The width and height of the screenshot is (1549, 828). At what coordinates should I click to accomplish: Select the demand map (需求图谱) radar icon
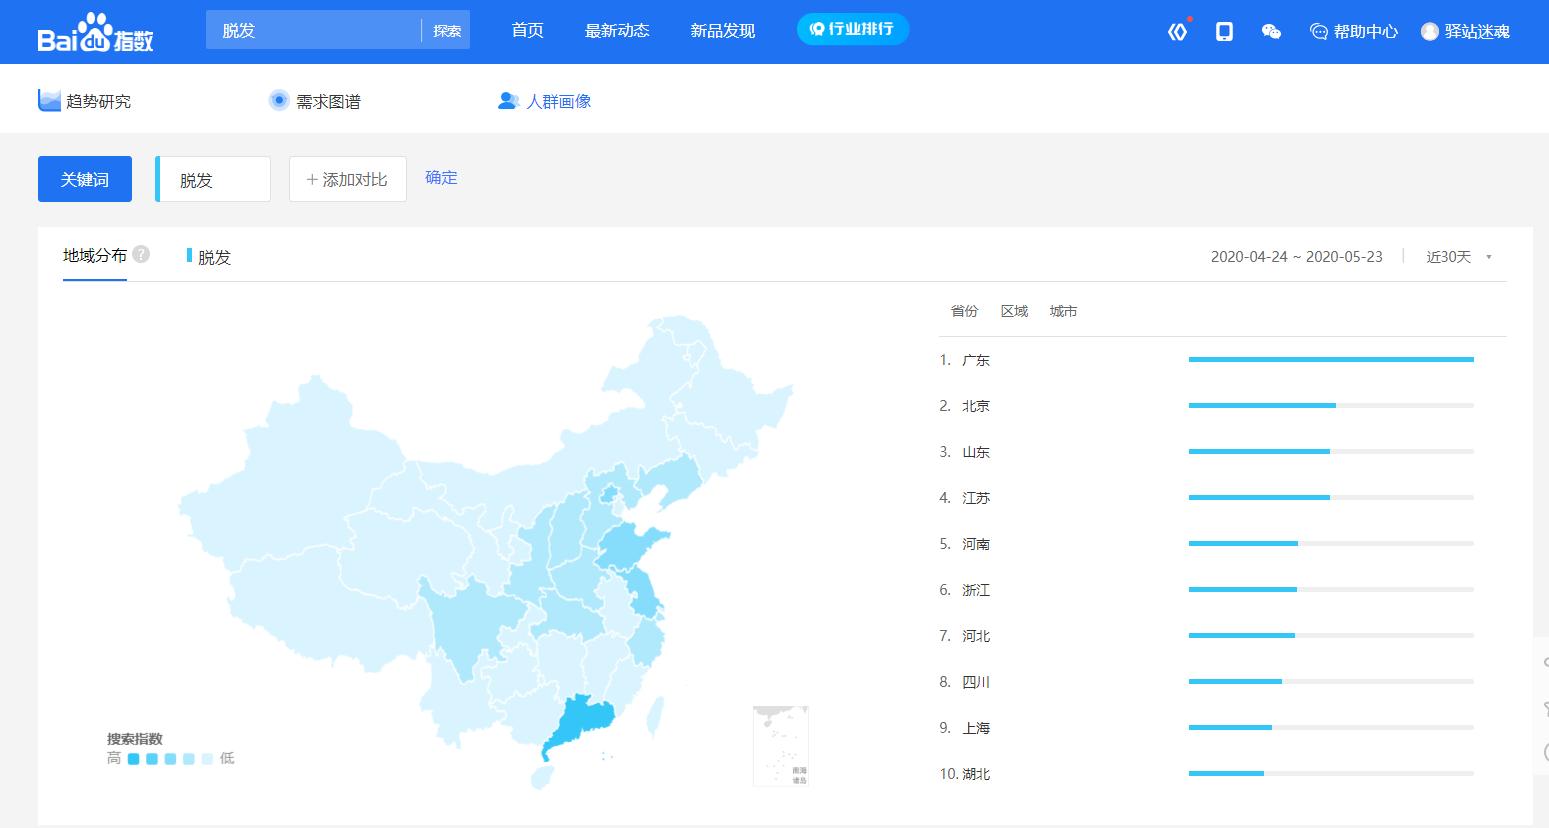(x=278, y=100)
